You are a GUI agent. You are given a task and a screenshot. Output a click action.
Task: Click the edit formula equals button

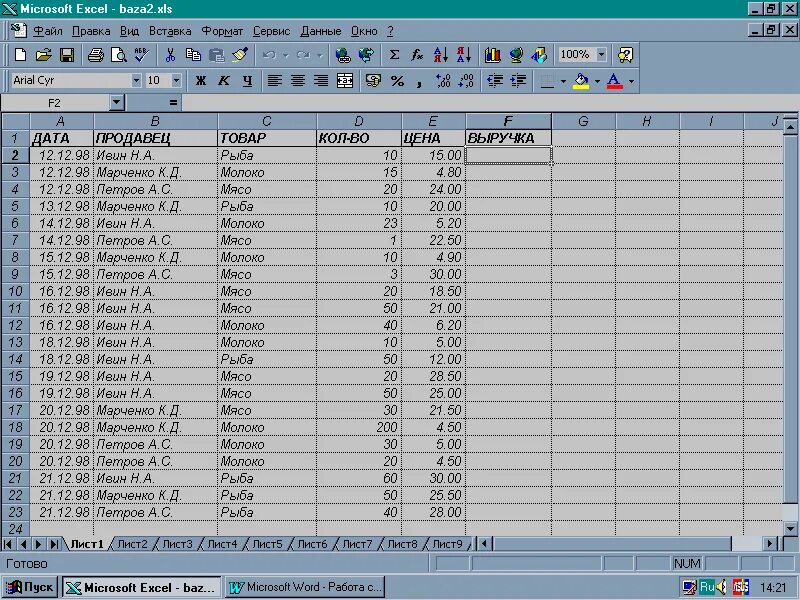coord(173,103)
